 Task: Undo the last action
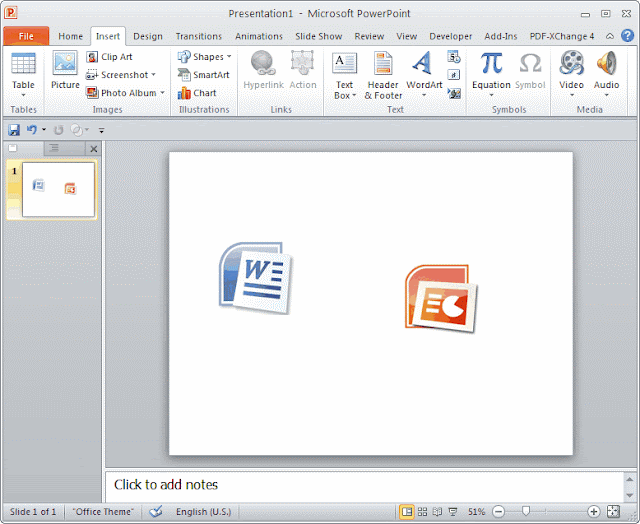32,130
